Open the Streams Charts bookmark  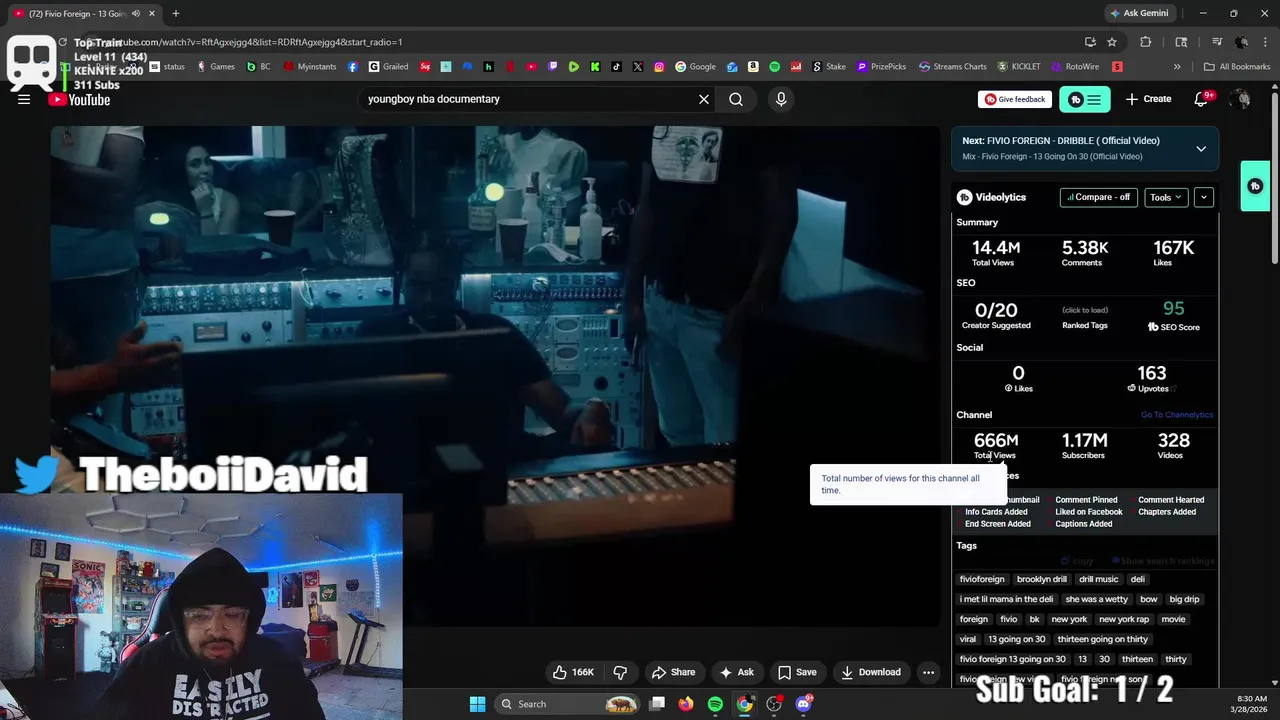coord(952,67)
